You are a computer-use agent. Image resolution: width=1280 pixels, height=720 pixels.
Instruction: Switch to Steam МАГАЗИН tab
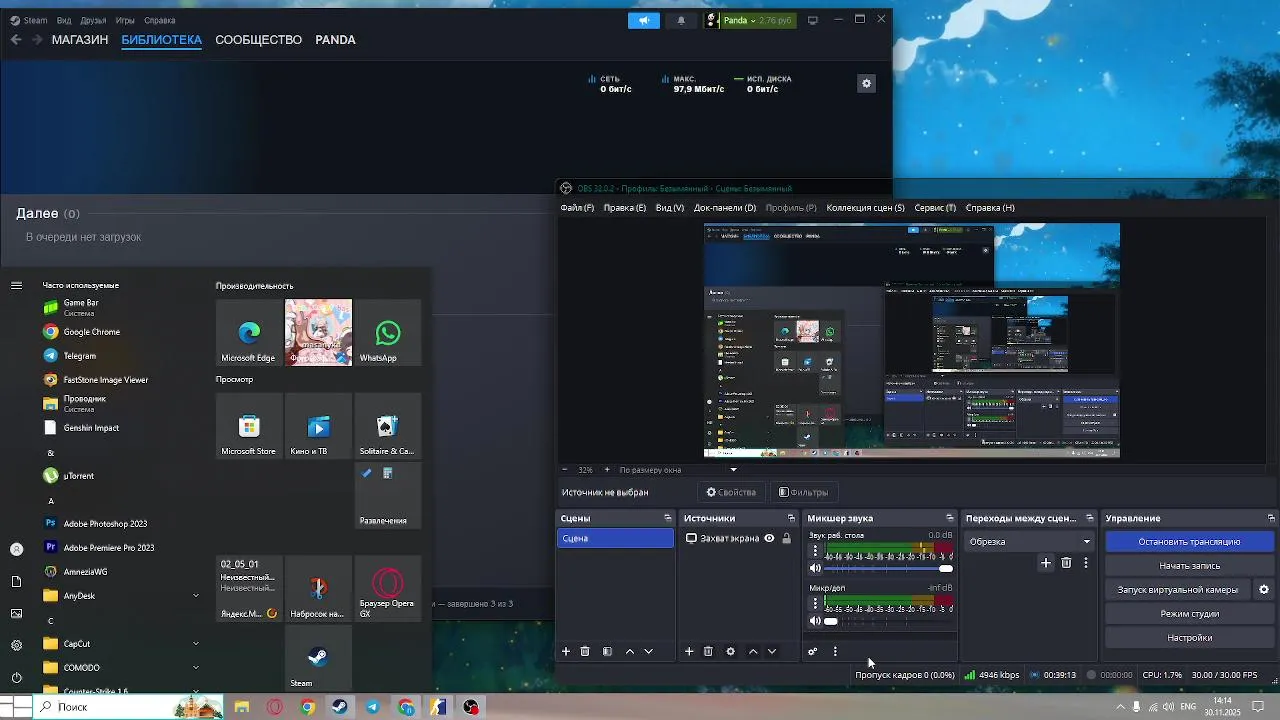tap(80, 40)
